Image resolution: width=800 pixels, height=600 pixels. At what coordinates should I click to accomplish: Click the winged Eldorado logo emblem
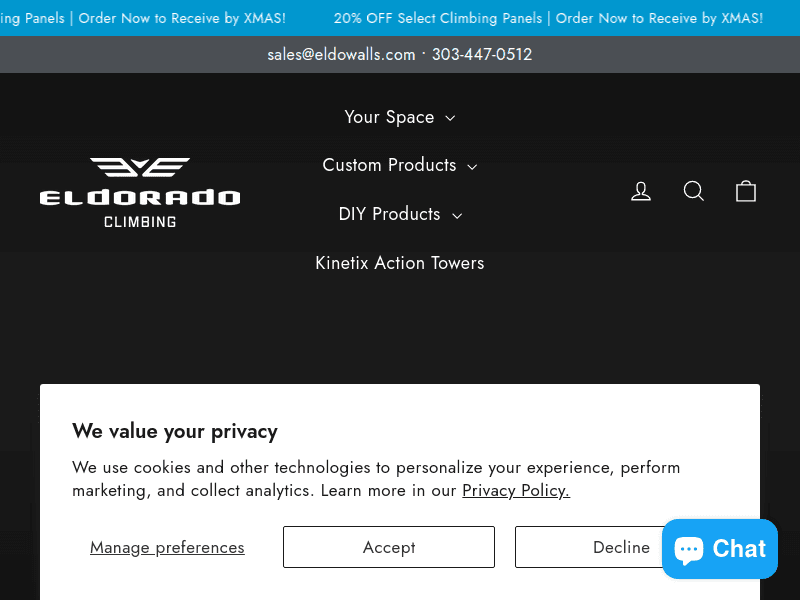tap(140, 168)
